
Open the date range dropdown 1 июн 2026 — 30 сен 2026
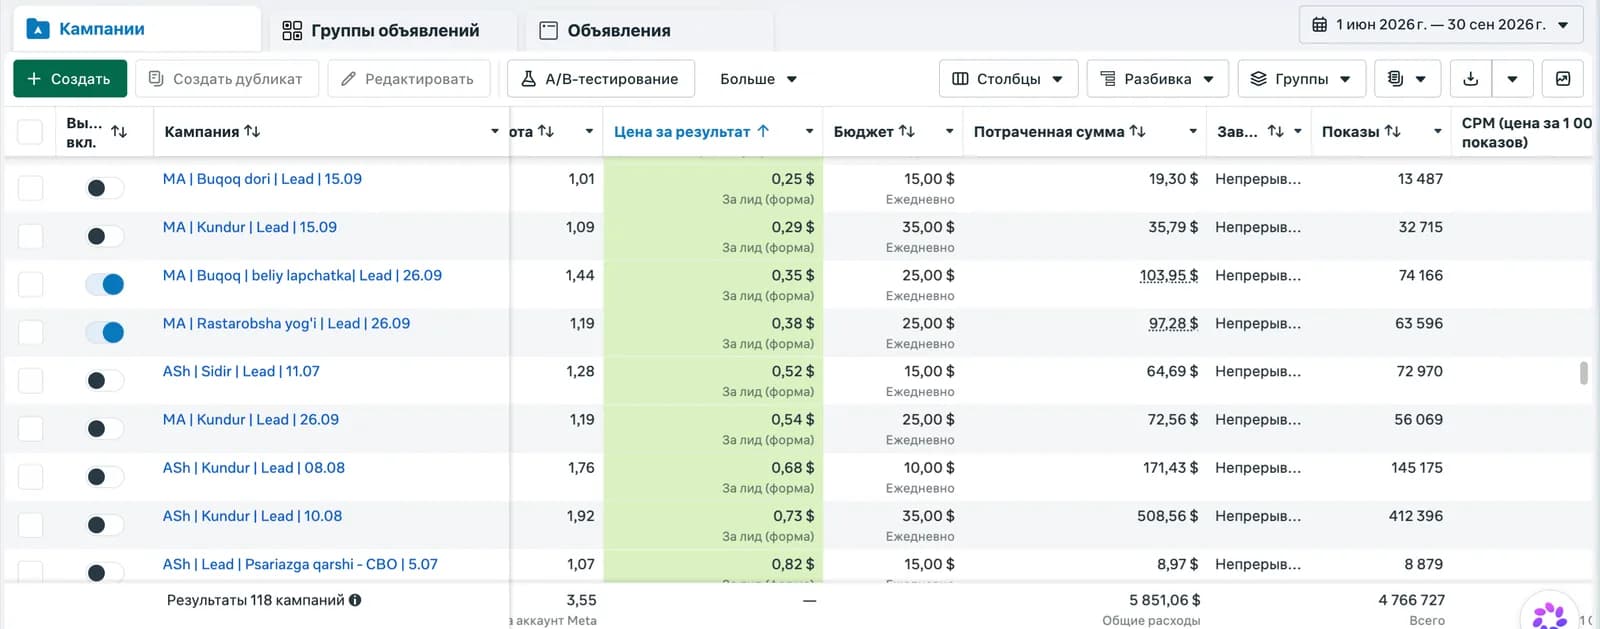(1441, 24)
